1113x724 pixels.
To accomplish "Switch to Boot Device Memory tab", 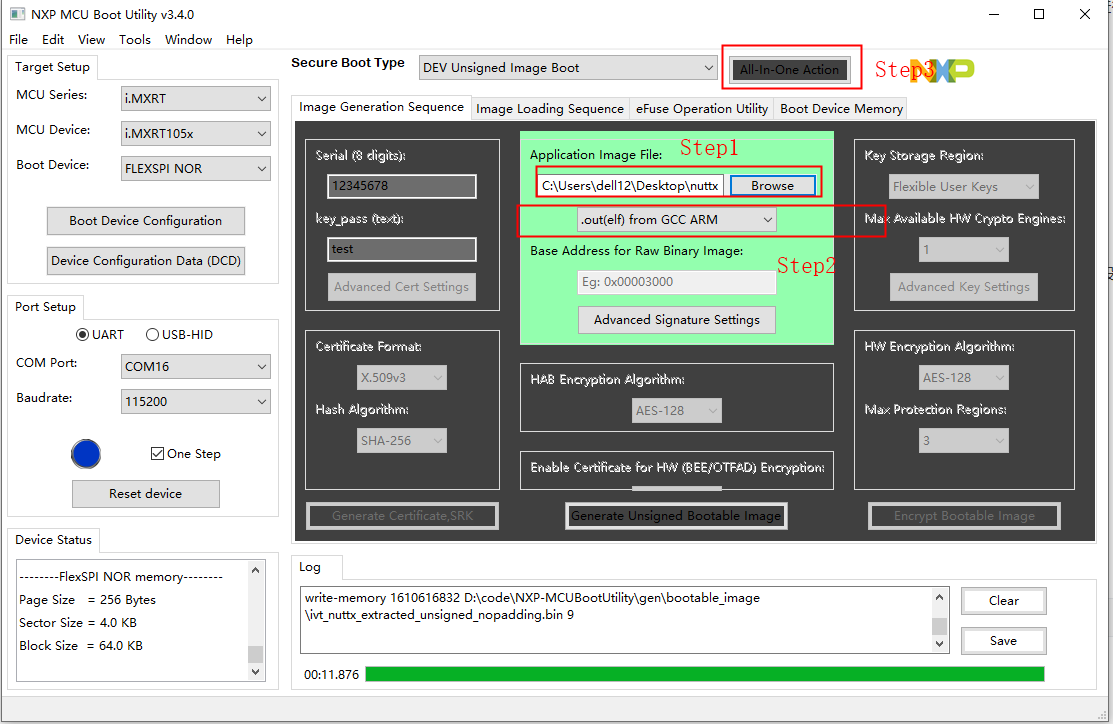I will [841, 109].
